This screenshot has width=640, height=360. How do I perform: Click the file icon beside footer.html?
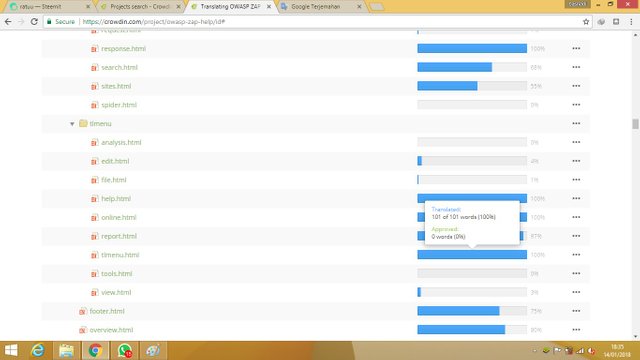tap(83, 312)
